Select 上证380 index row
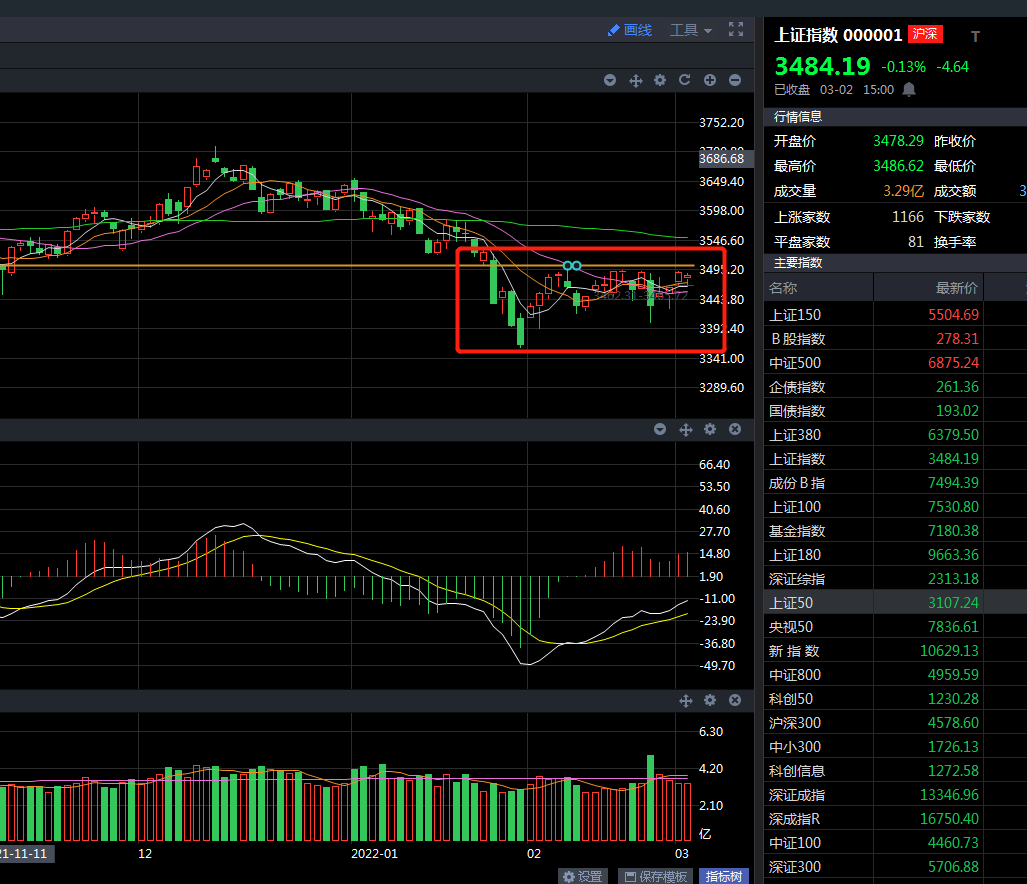The image size is (1027, 884). point(895,435)
